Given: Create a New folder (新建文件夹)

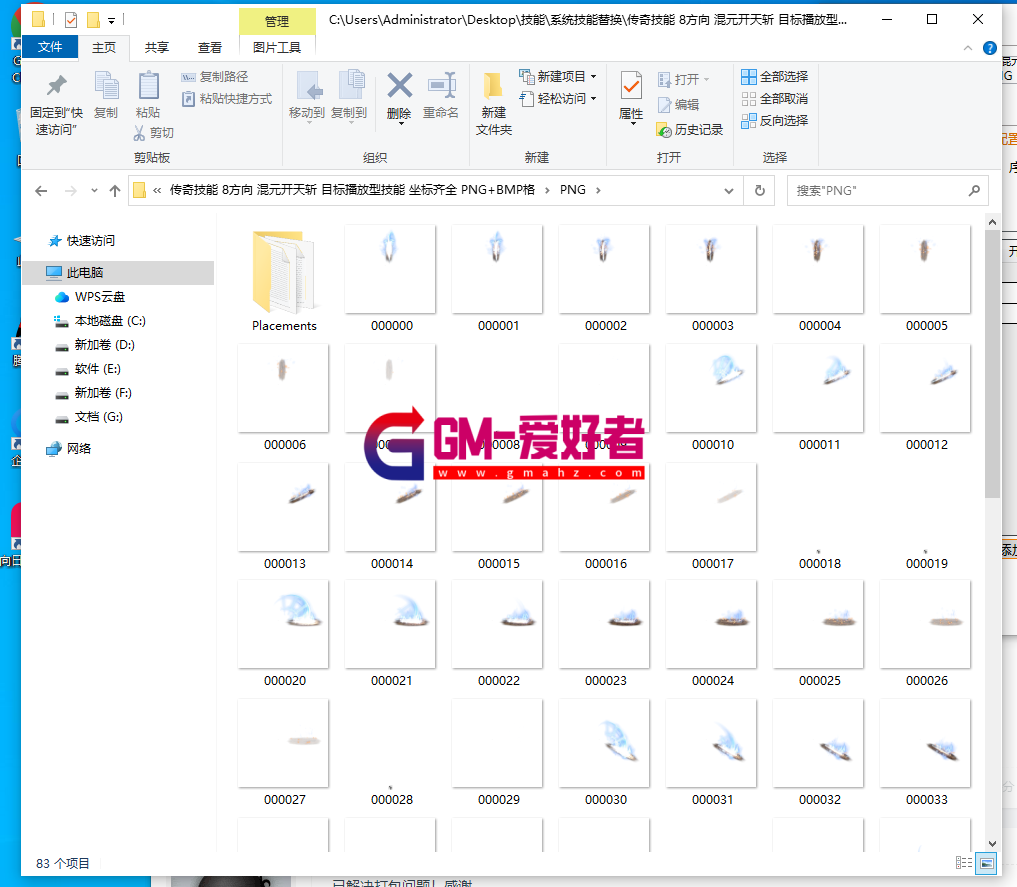Looking at the screenshot, I should [x=494, y=104].
